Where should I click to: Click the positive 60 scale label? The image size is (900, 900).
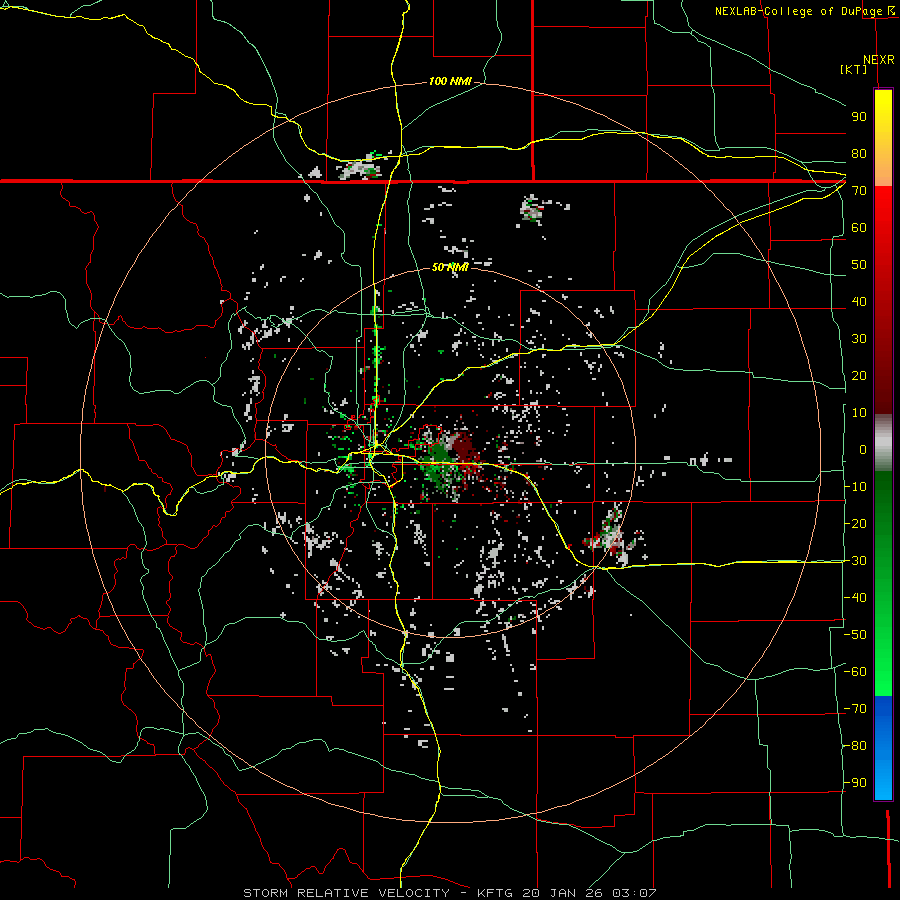[859, 228]
